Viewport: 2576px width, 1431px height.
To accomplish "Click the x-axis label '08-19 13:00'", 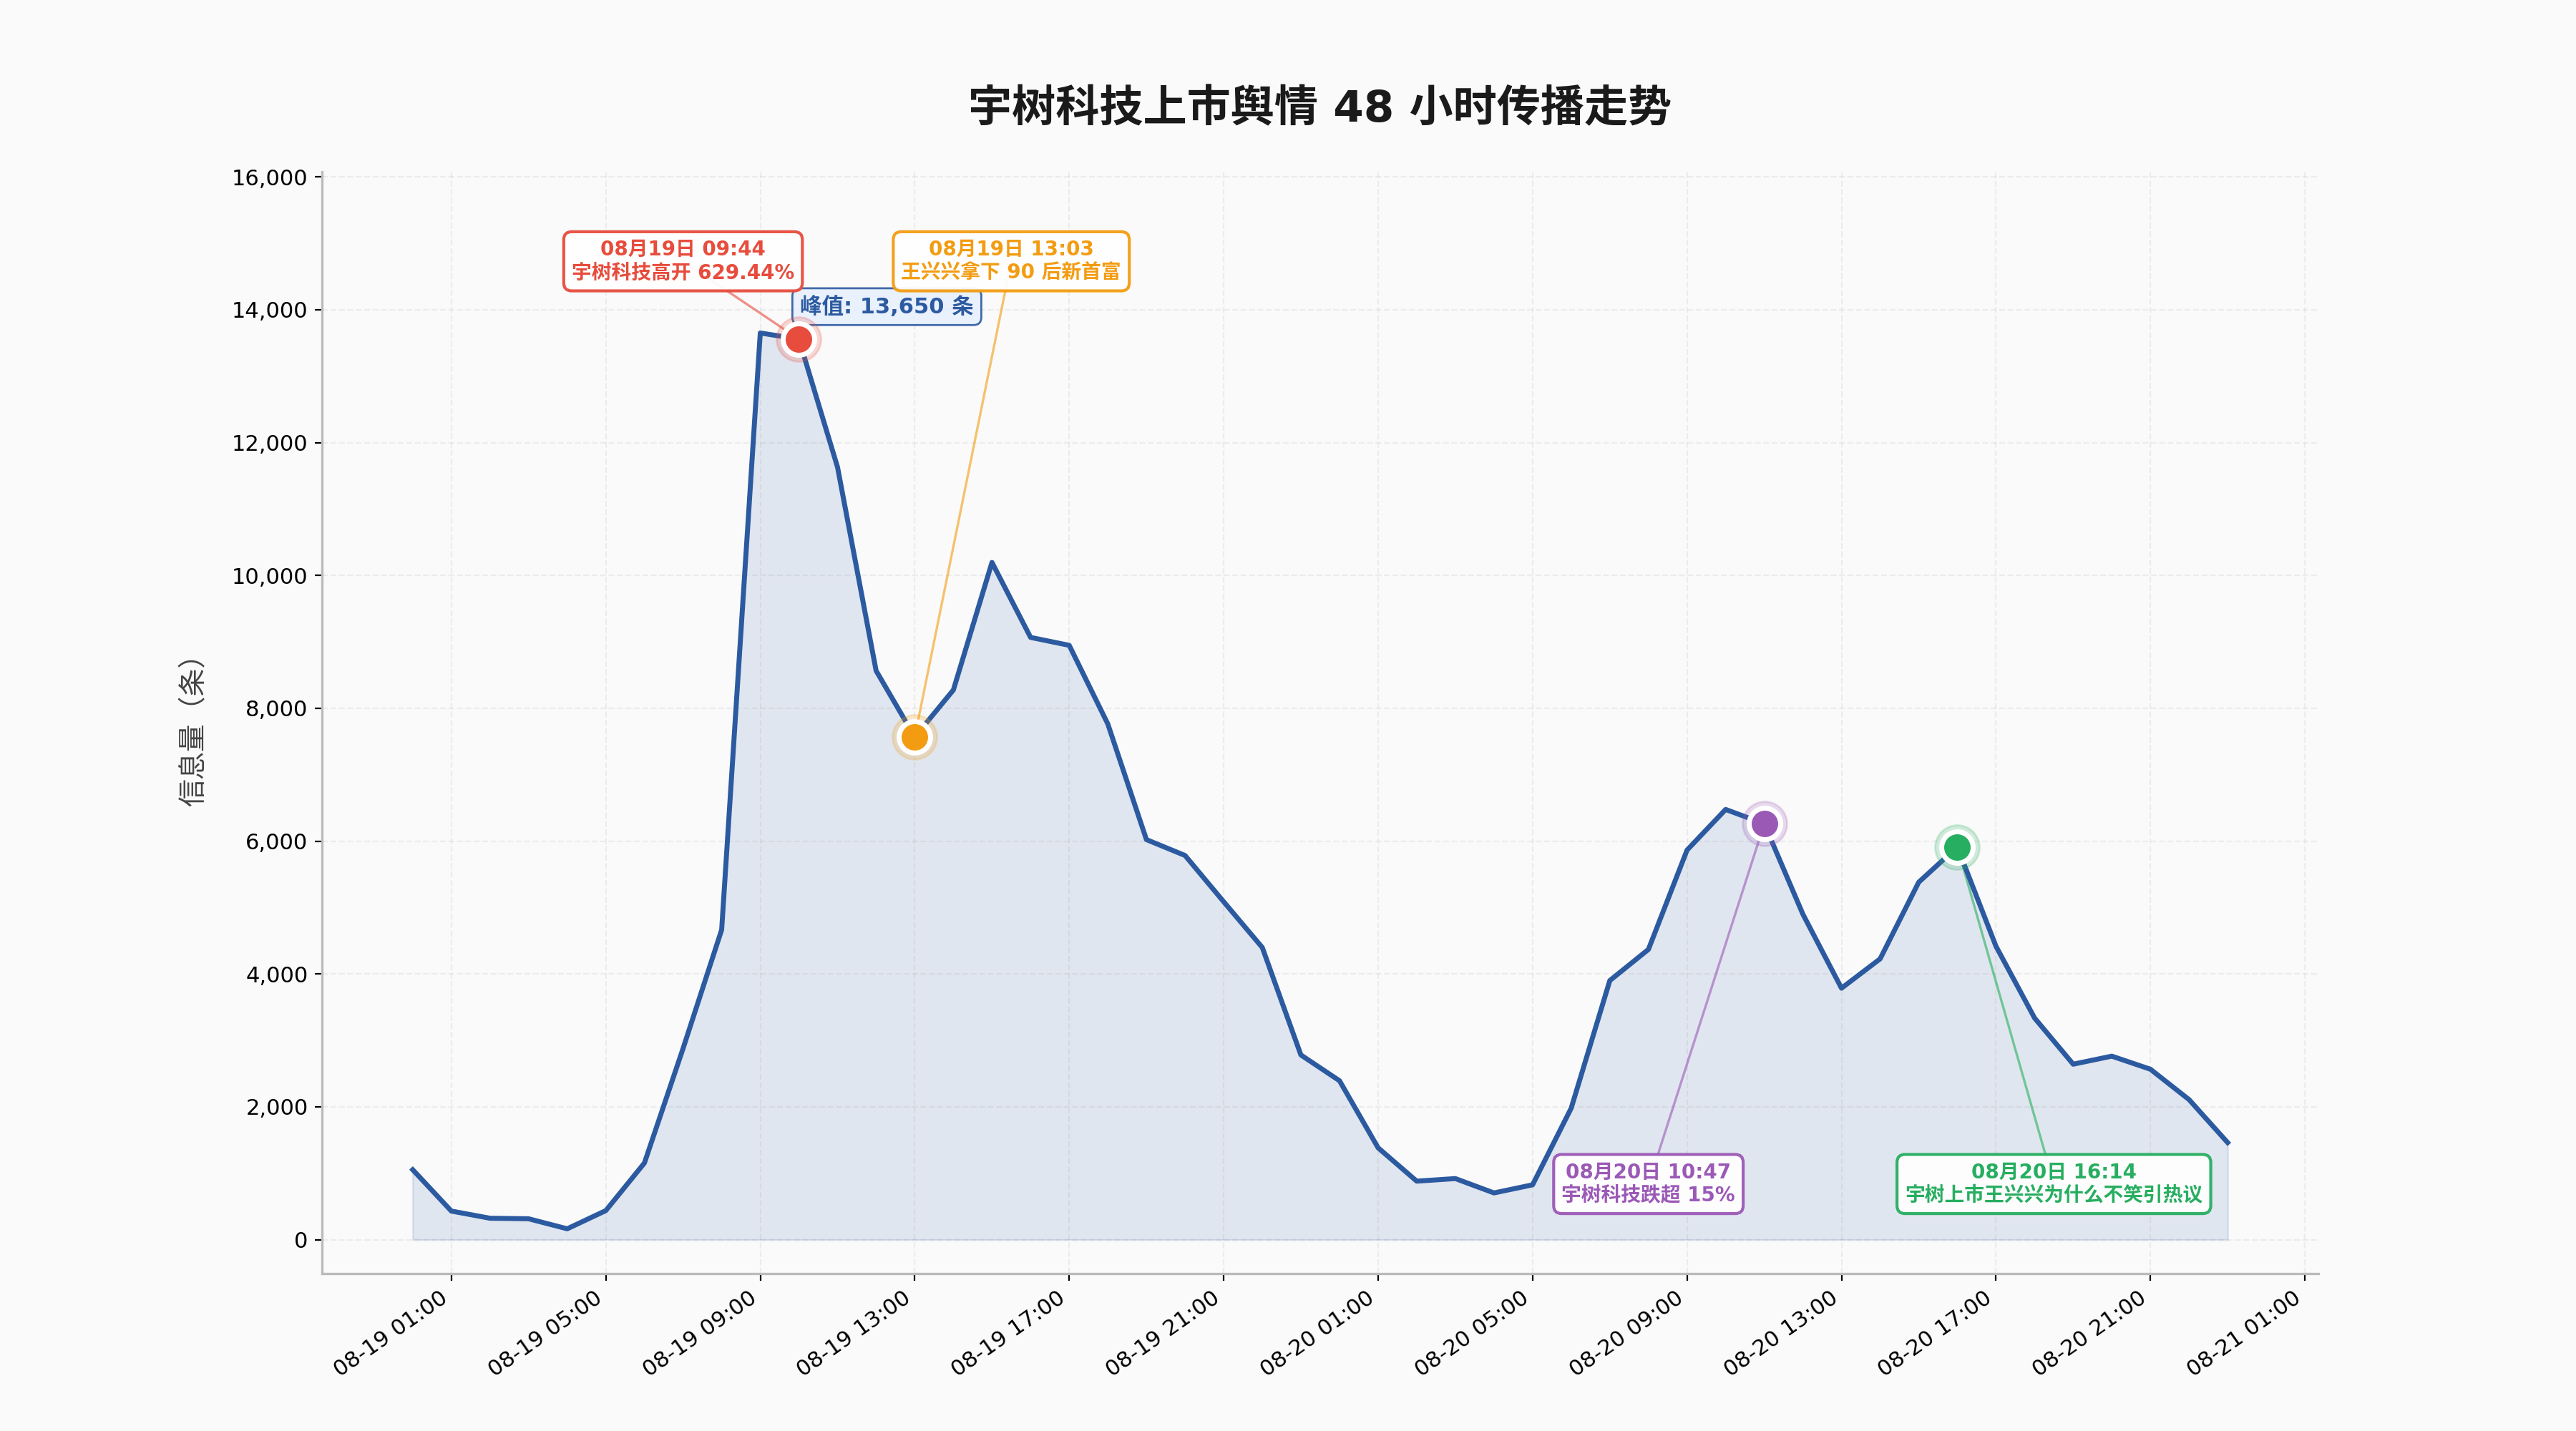I will pyautogui.click(x=854, y=1333).
